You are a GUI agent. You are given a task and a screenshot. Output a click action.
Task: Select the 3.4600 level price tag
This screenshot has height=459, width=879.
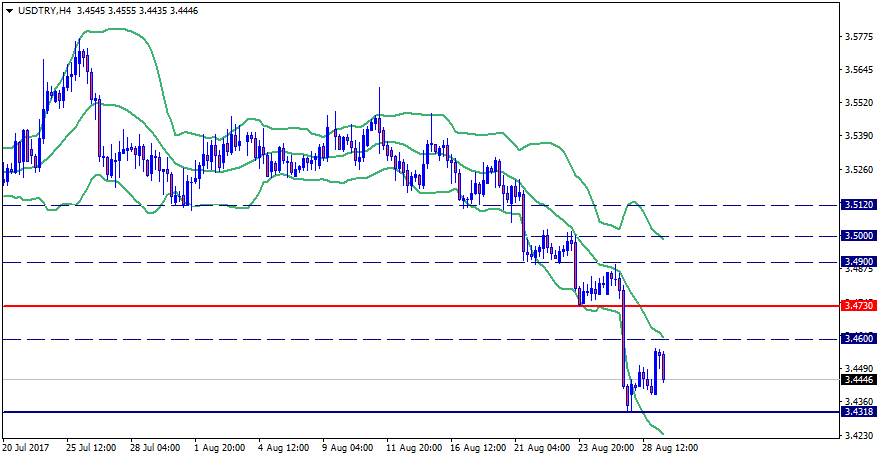[x=859, y=339]
